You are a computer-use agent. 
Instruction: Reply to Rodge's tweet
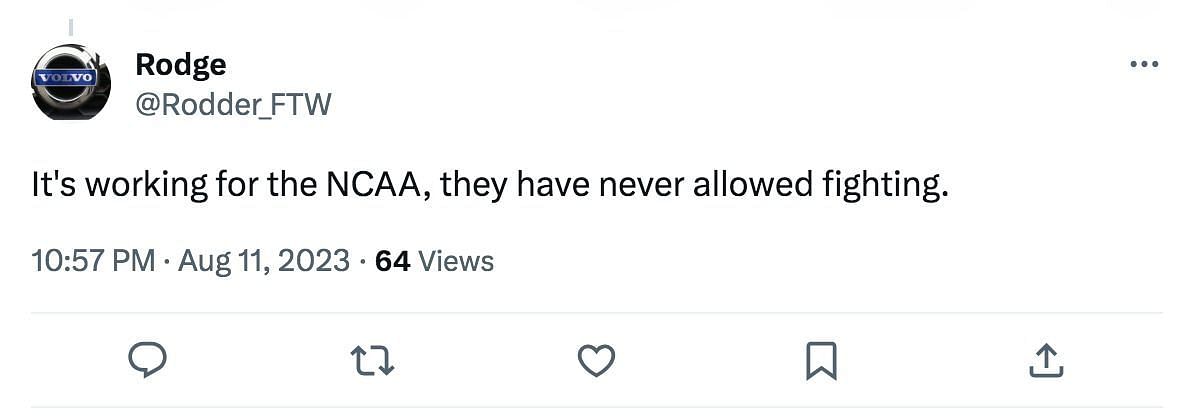pyautogui.click(x=148, y=360)
